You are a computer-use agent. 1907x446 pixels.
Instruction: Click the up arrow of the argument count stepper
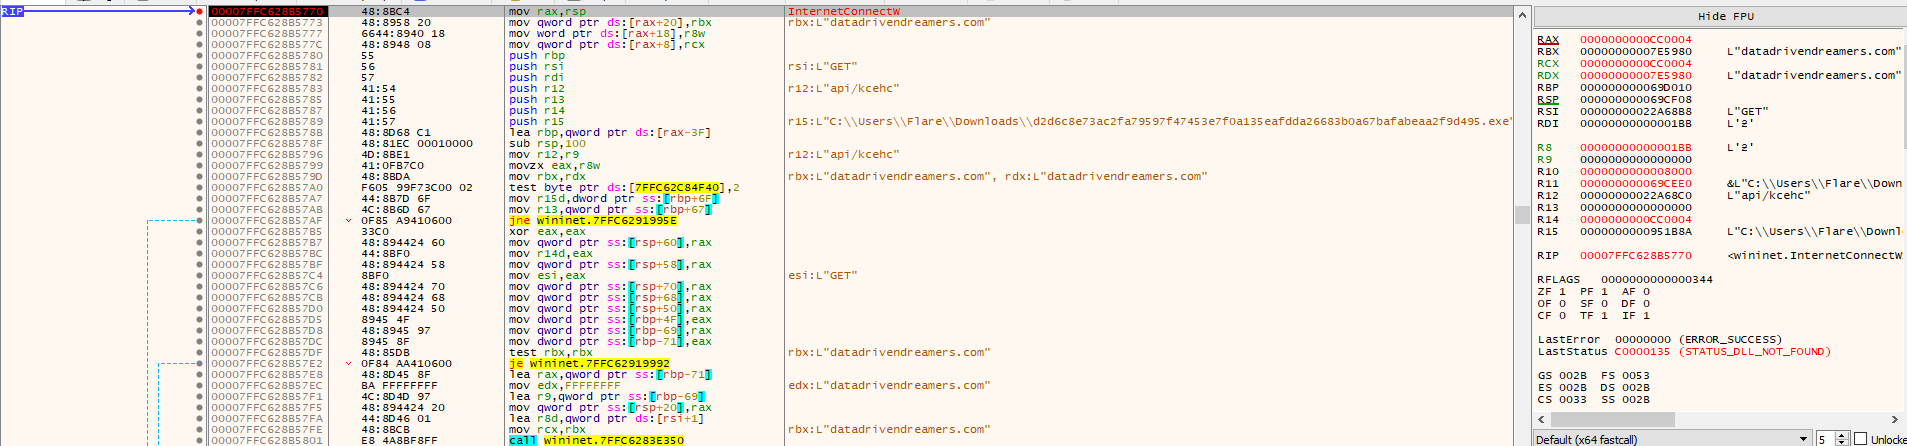[x=1842, y=436]
